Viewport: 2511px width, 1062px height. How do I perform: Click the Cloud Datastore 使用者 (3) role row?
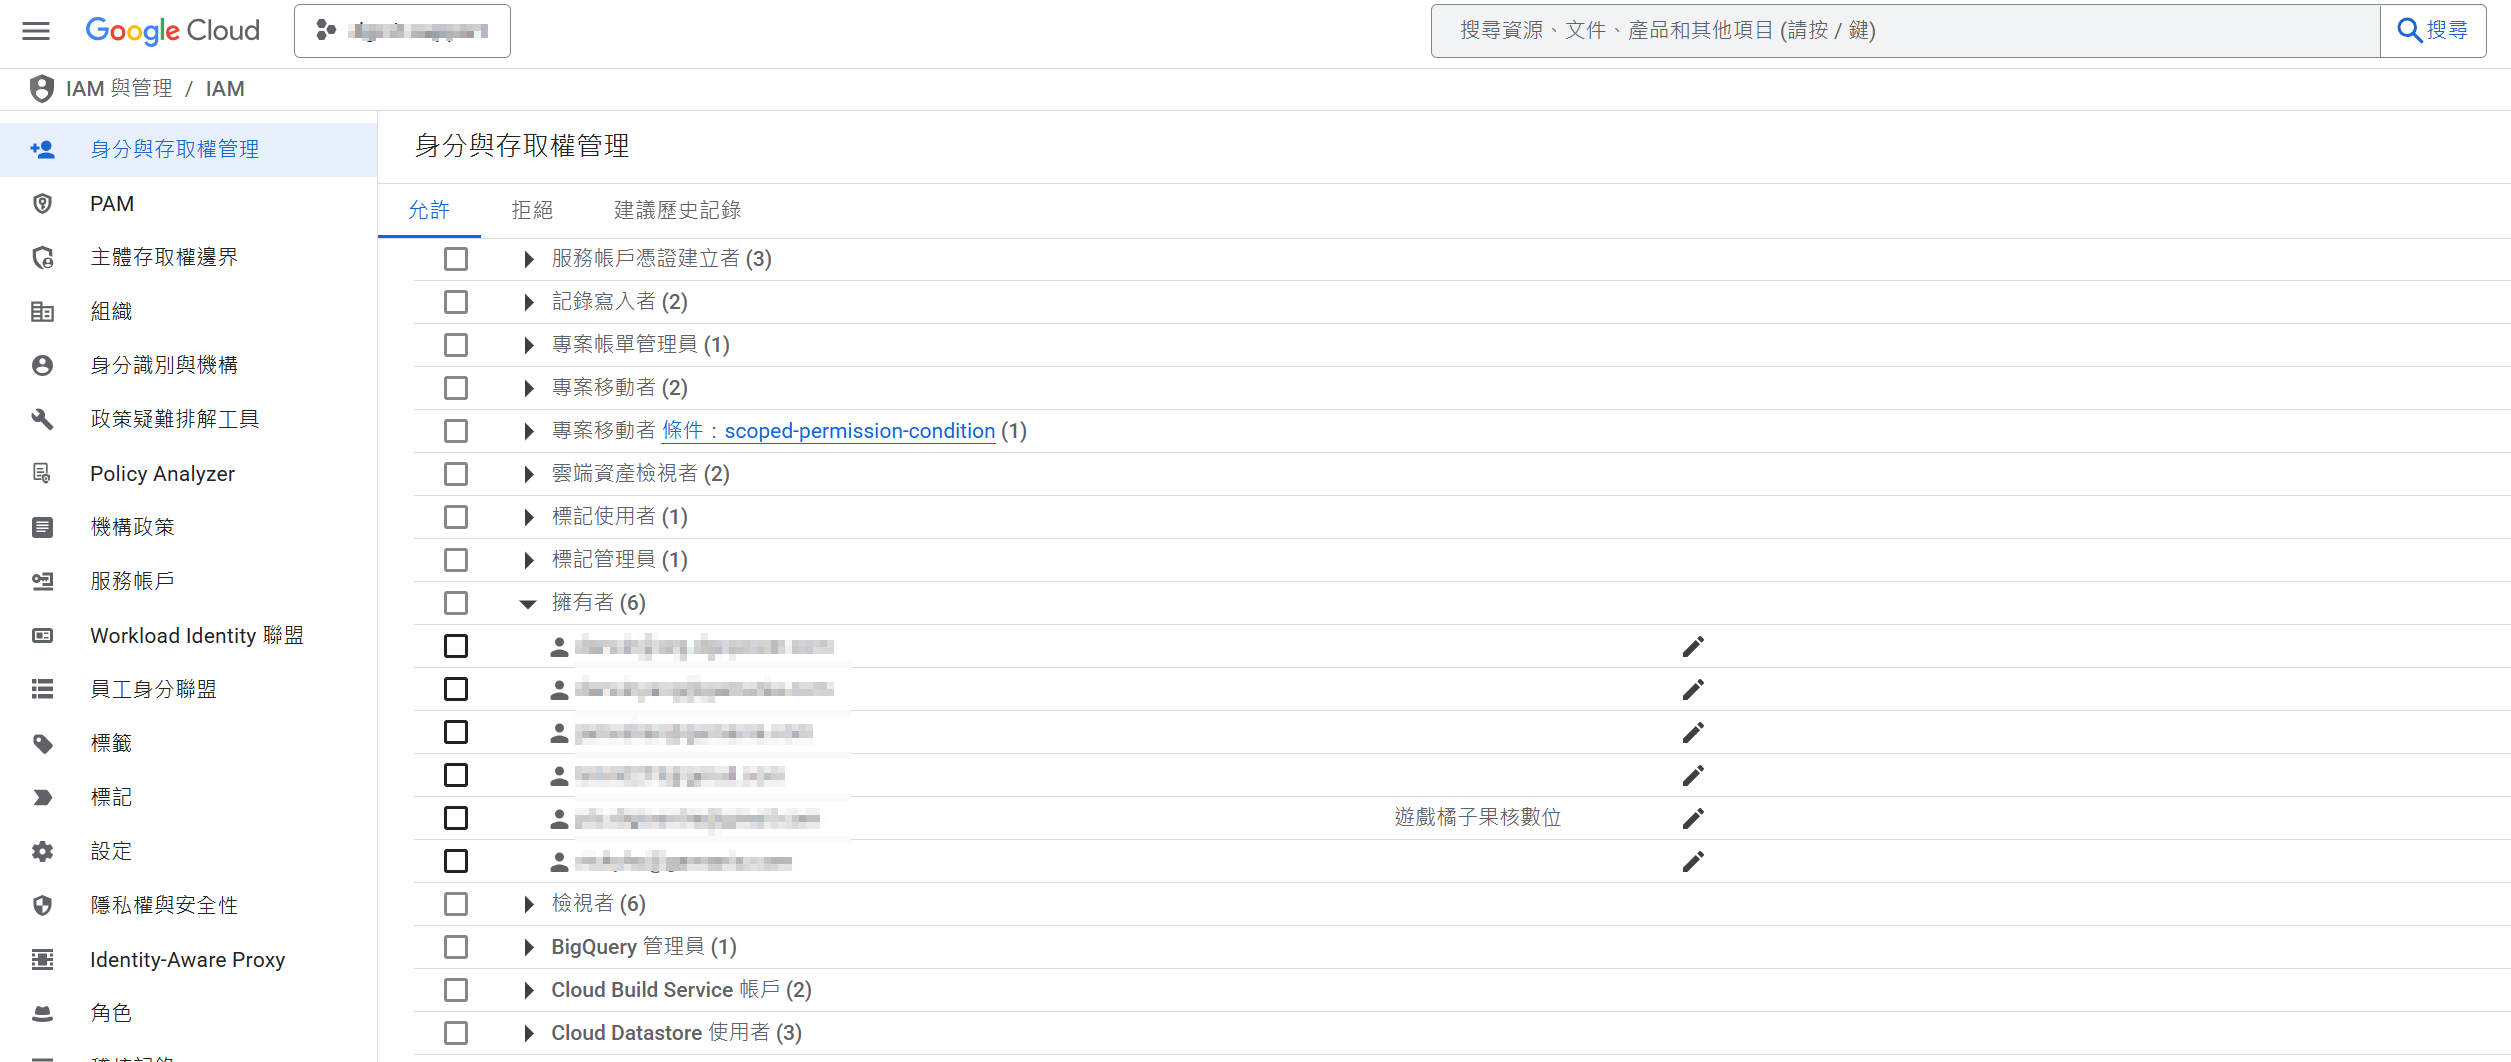click(1462, 1033)
